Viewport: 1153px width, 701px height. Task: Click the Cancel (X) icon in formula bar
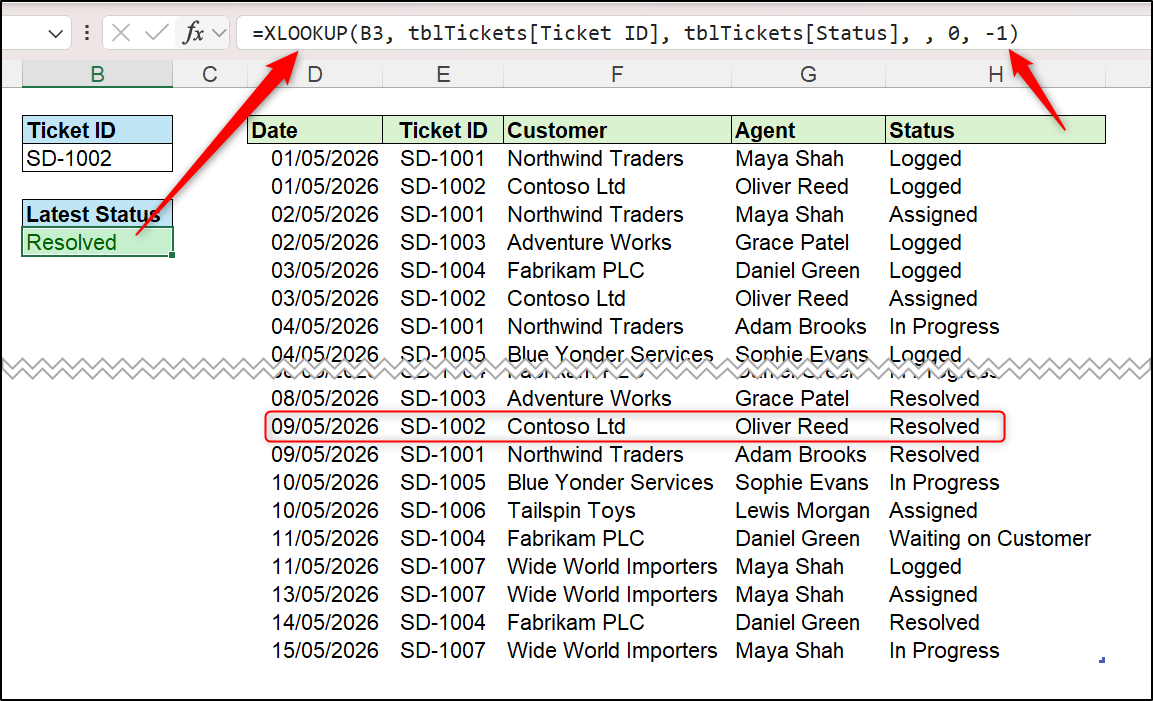point(121,33)
